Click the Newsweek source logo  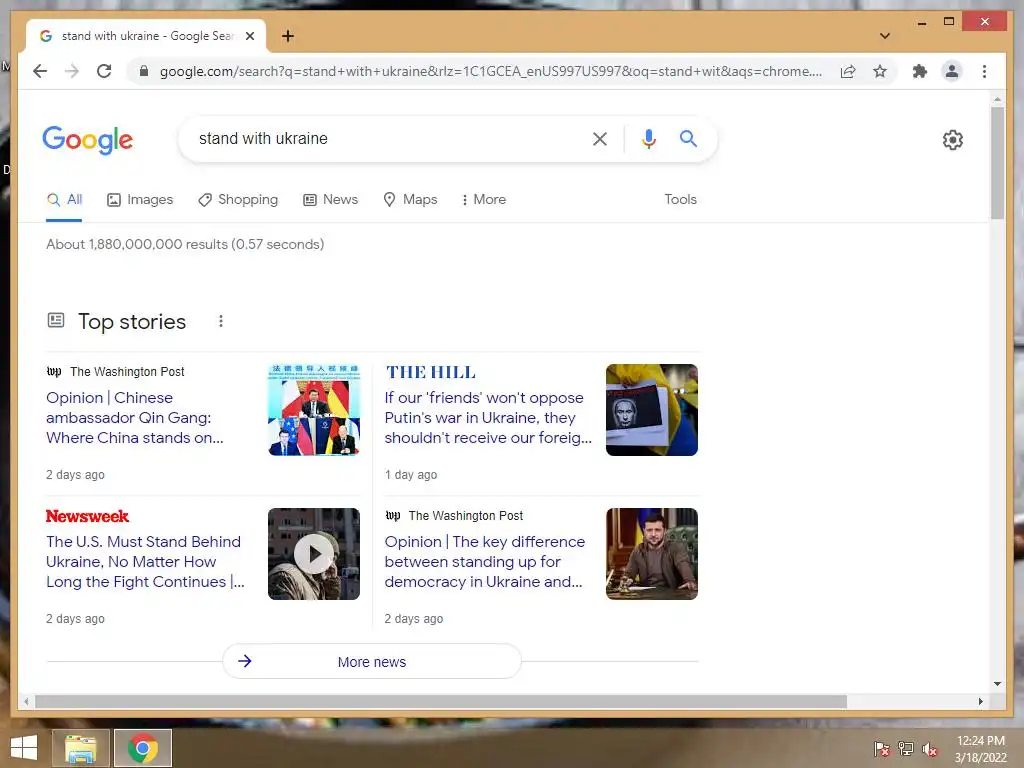click(x=87, y=516)
